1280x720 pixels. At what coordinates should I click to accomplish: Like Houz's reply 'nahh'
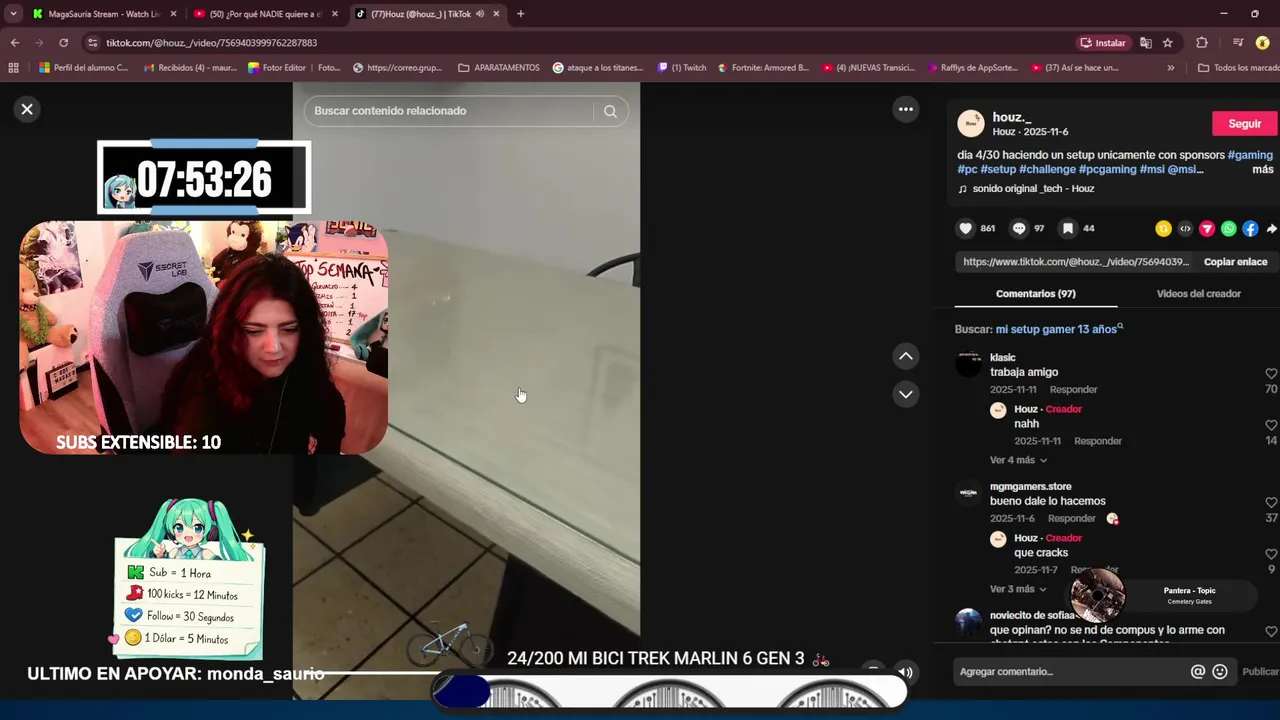tap(1271, 426)
